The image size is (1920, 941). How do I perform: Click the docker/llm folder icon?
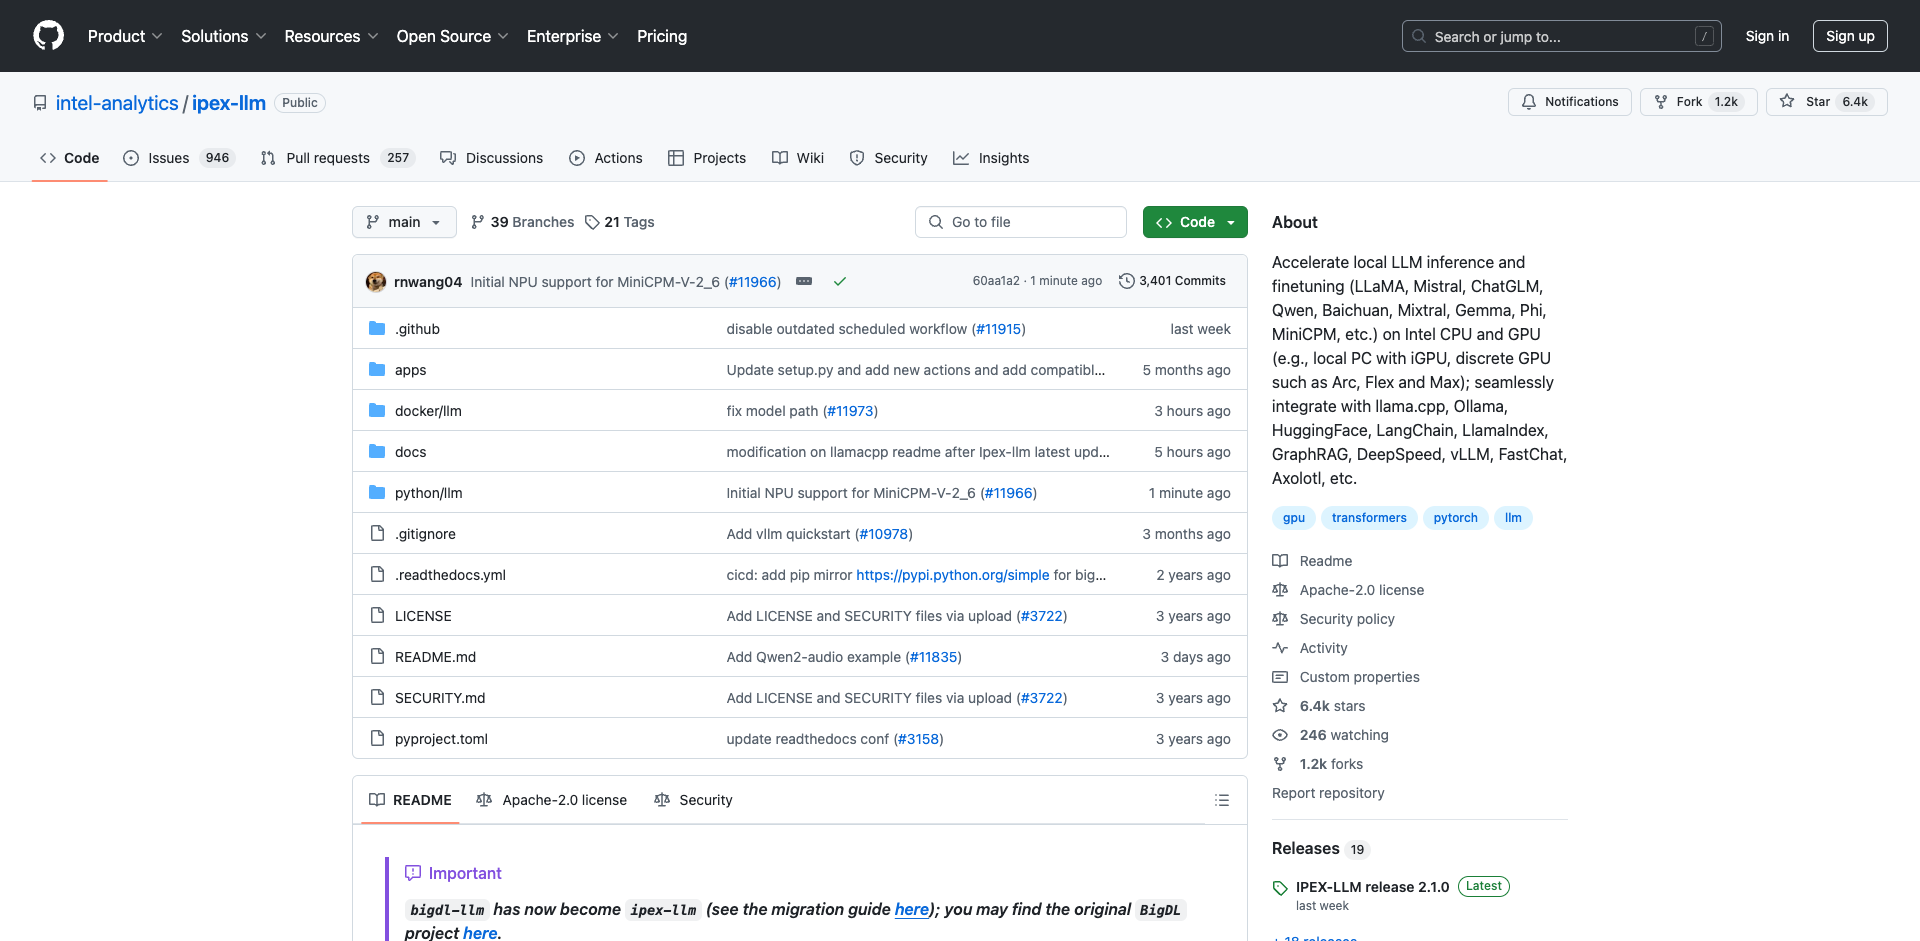(377, 411)
